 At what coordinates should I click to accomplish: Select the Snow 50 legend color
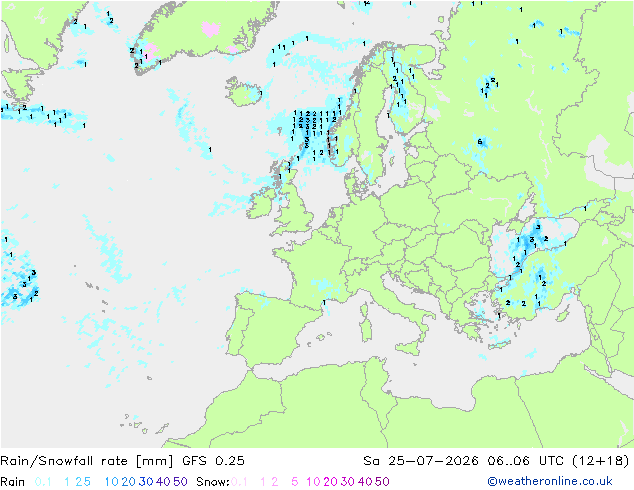pyautogui.click(x=382, y=482)
